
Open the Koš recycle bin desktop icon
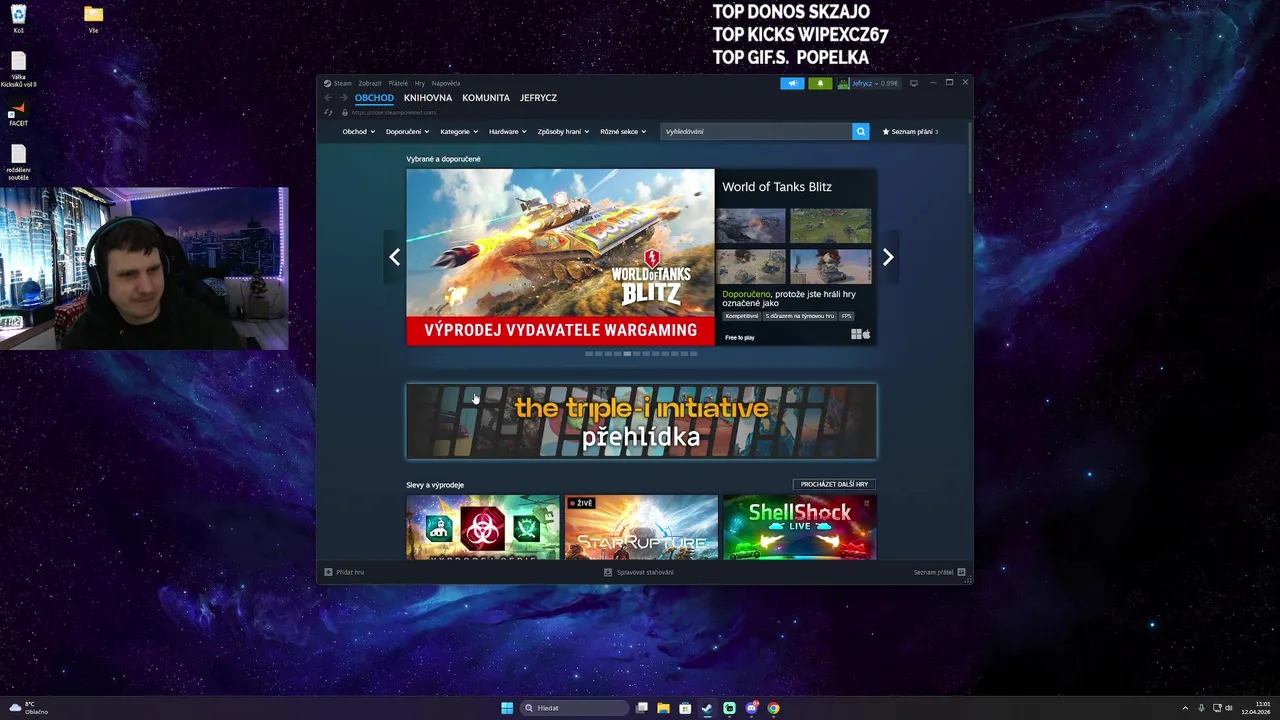(18, 19)
